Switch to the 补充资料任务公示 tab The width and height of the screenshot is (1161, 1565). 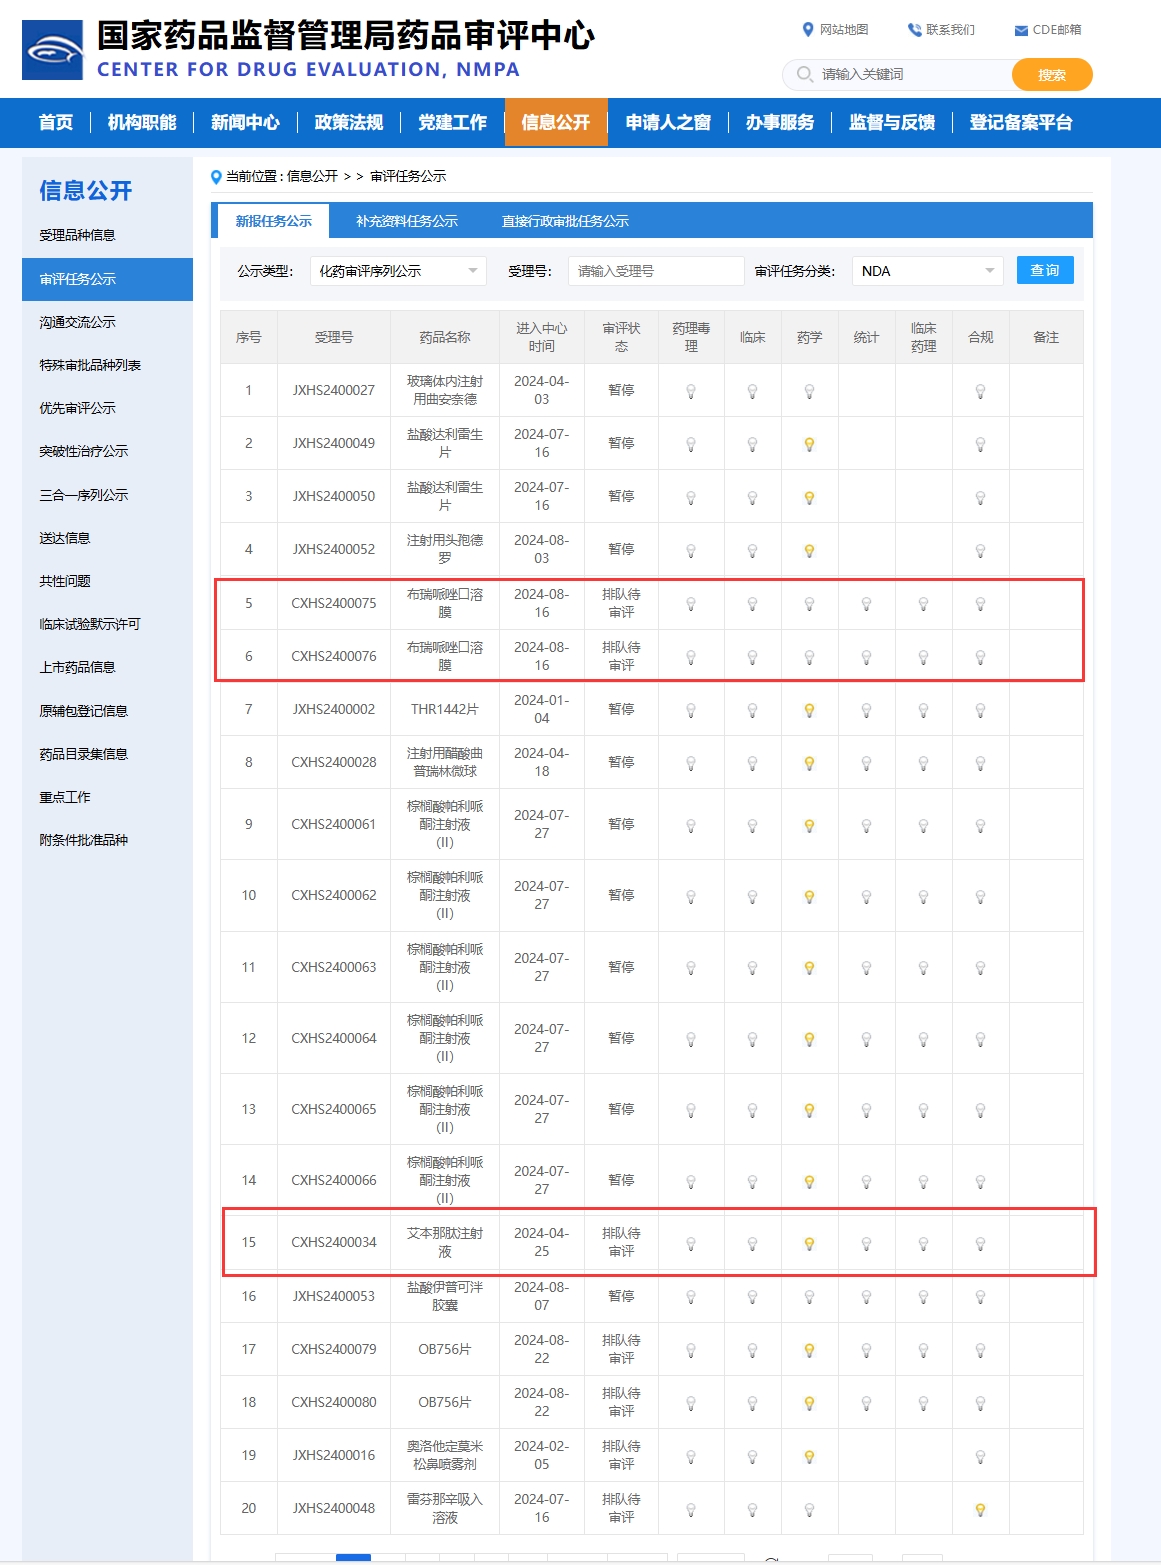click(407, 221)
